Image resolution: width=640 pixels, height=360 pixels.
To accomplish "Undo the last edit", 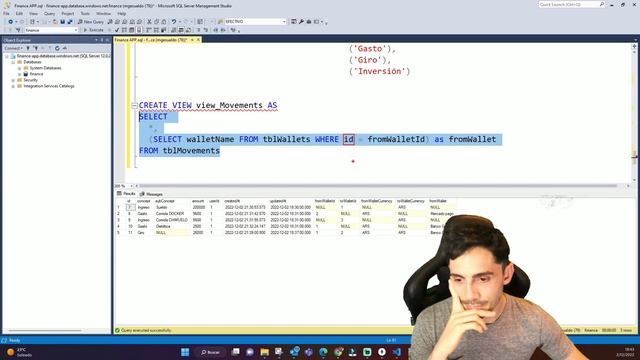I will click(x=174, y=22).
